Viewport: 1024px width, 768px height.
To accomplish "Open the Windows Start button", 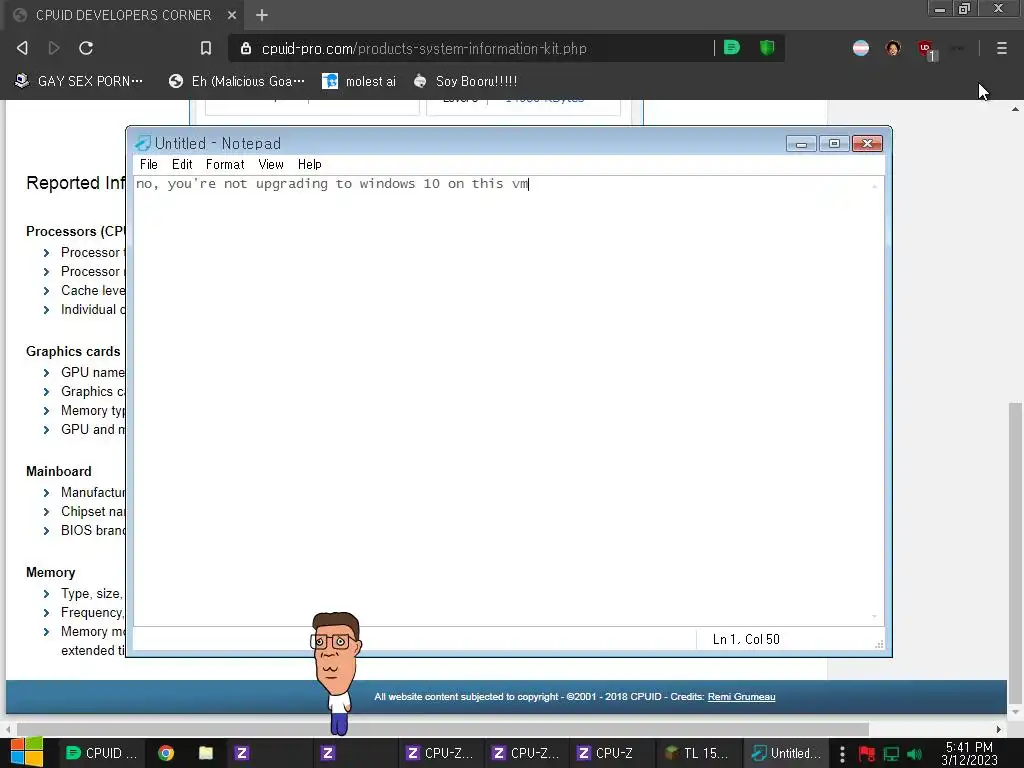I will point(27,753).
